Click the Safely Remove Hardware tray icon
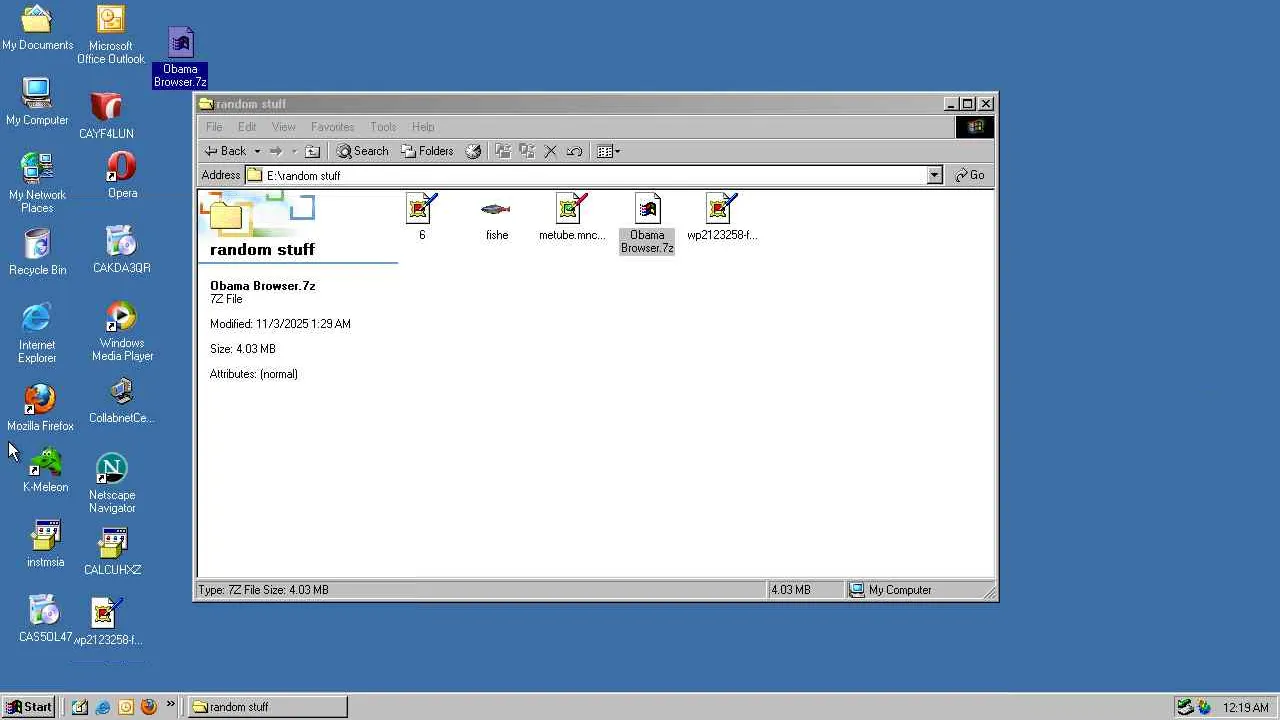 (1185, 707)
